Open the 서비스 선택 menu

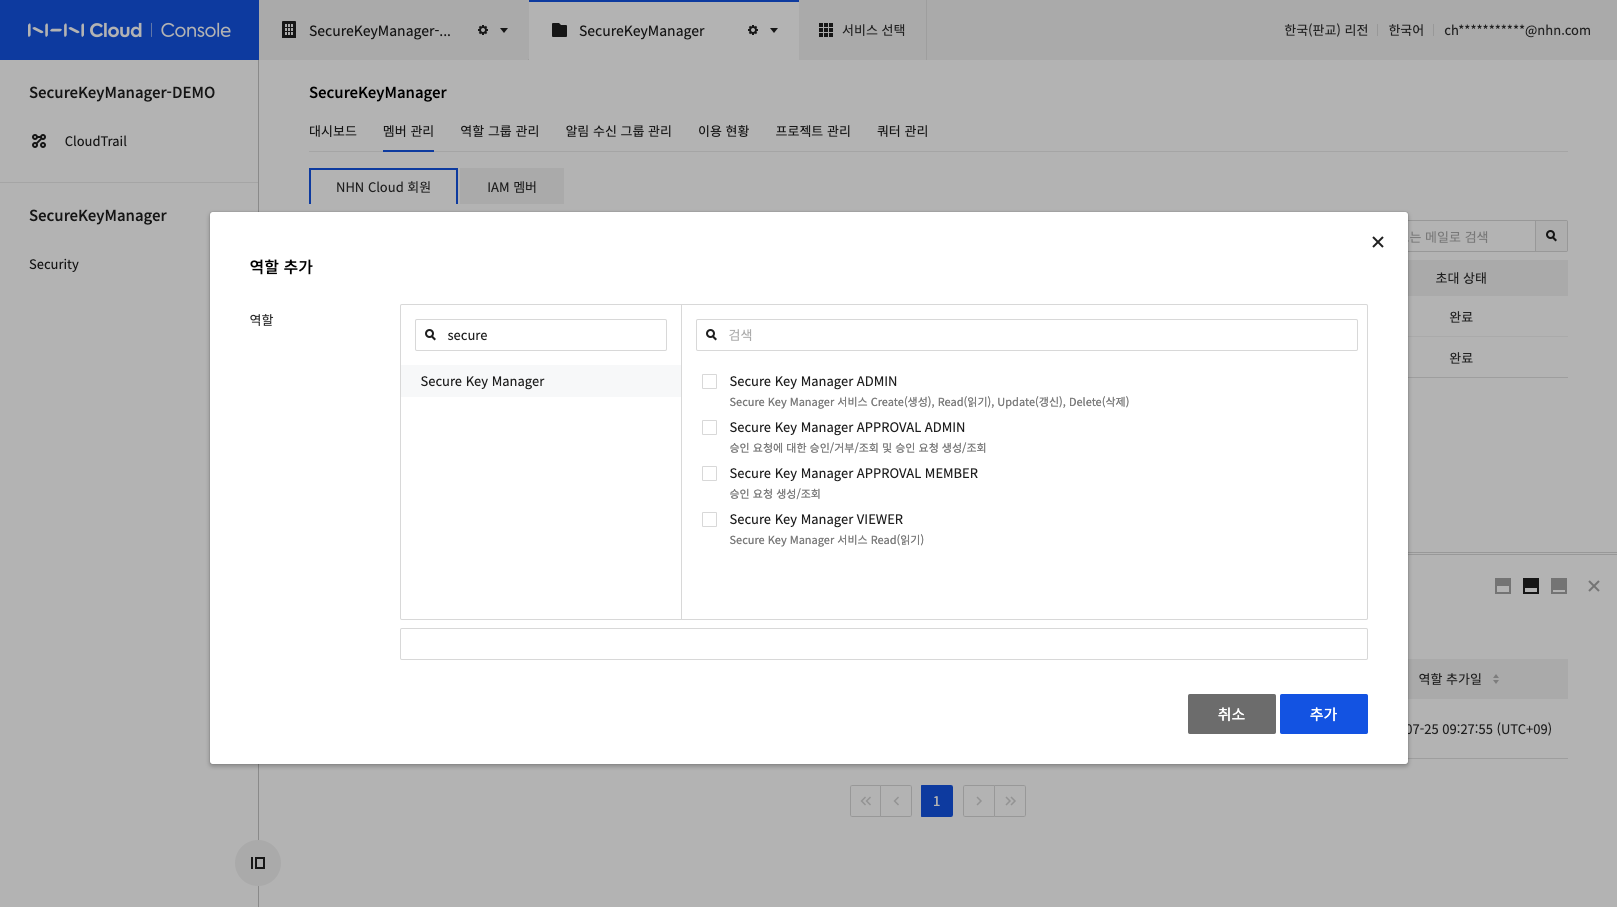(873, 30)
